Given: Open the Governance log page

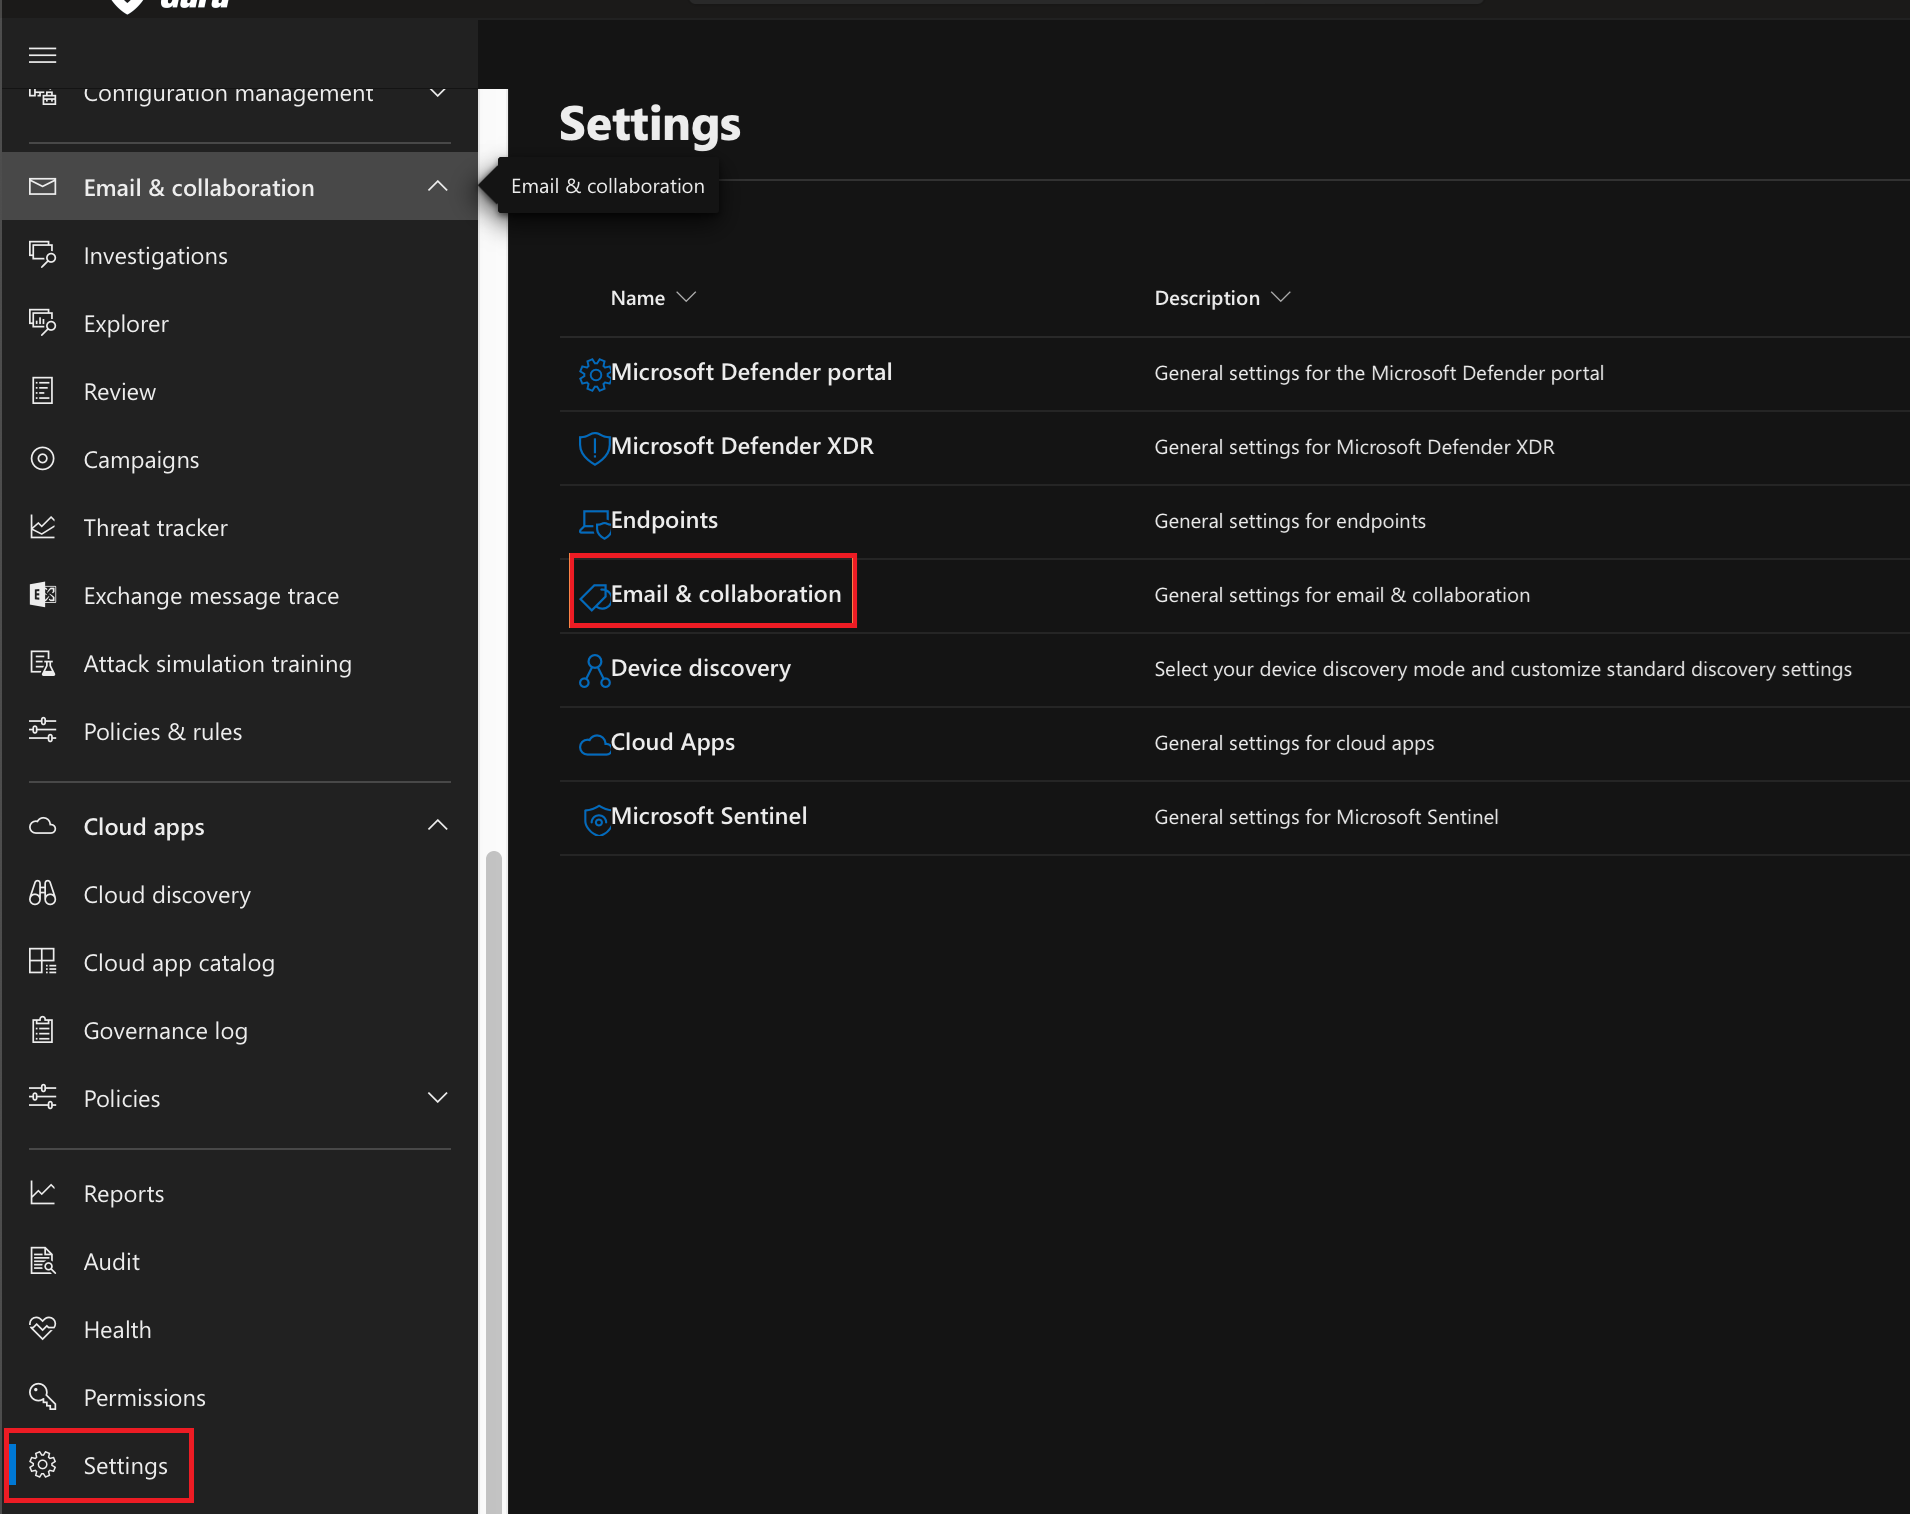Looking at the screenshot, I should click(x=166, y=1031).
